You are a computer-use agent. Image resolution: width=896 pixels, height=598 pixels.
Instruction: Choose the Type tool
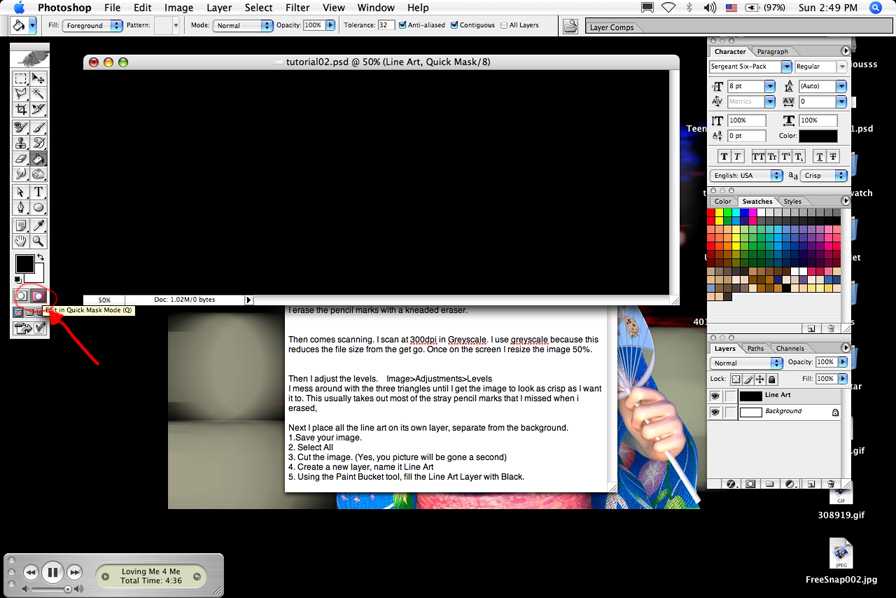[38, 192]
